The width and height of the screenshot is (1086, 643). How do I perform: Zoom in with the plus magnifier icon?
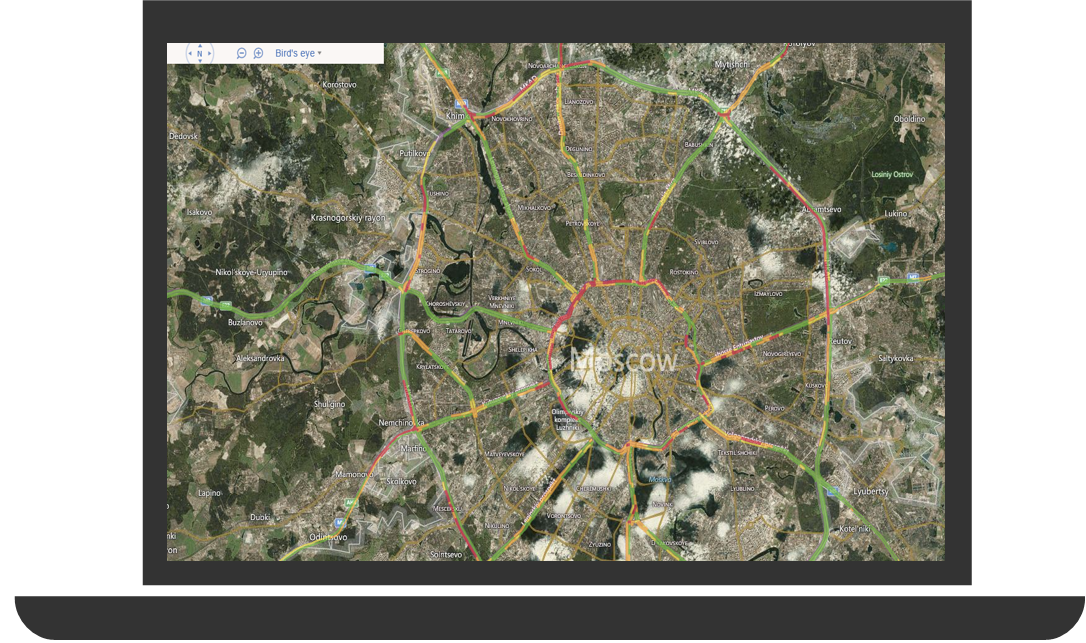(258, 51)
